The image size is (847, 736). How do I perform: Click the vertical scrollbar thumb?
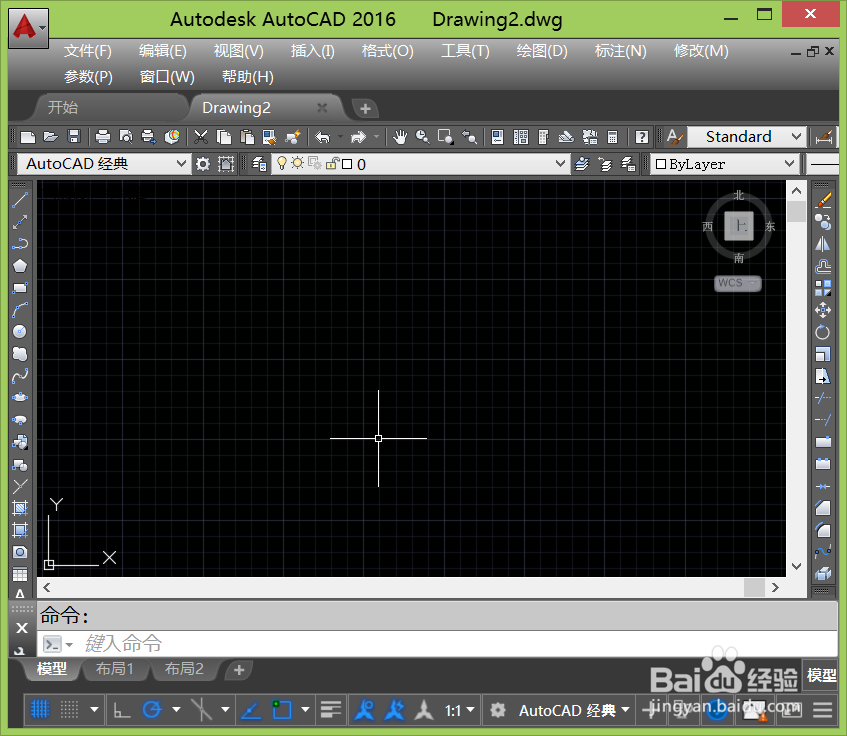click(x=796, y=211)
